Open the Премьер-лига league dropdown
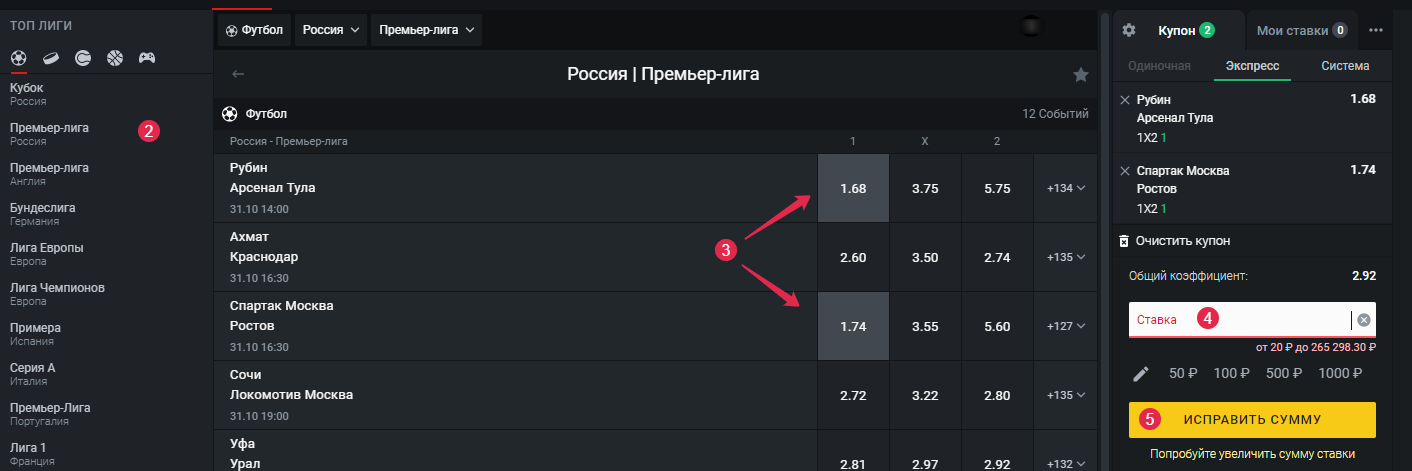This screenshot has width=1412, height=471. click(x=426, y=30)
